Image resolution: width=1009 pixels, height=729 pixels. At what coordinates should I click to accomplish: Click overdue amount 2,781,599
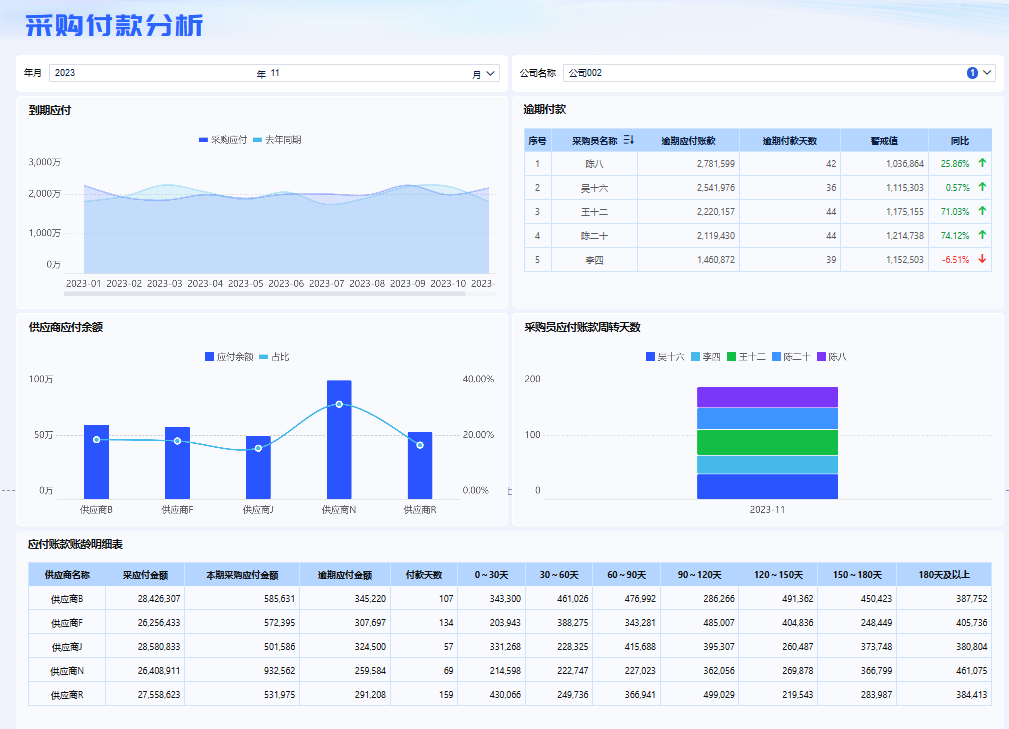point(716,163)
